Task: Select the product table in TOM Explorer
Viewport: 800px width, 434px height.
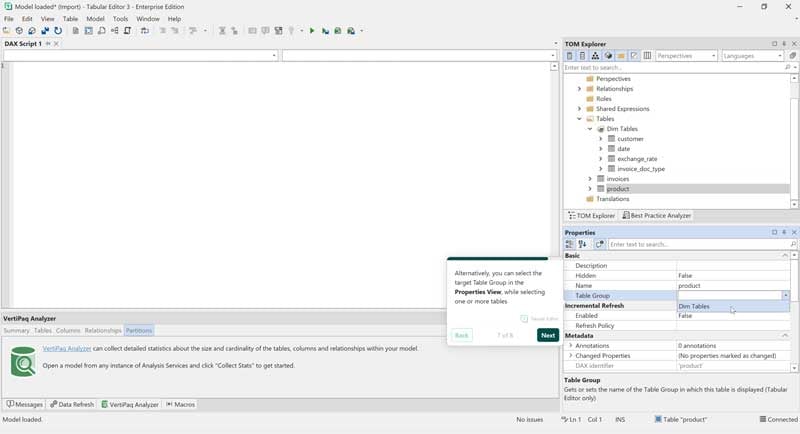Action: (618, 189)
